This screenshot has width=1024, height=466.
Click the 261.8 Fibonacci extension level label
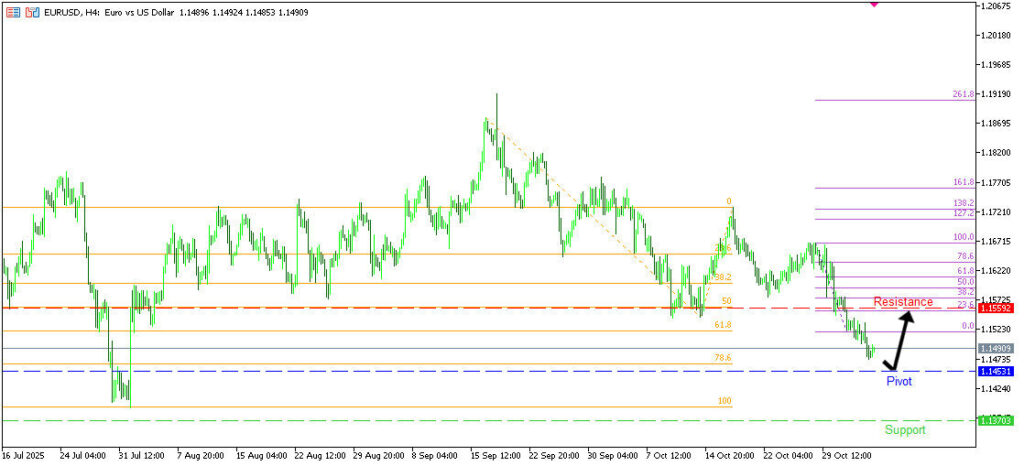pyautogui.click(x=962, y=95)
